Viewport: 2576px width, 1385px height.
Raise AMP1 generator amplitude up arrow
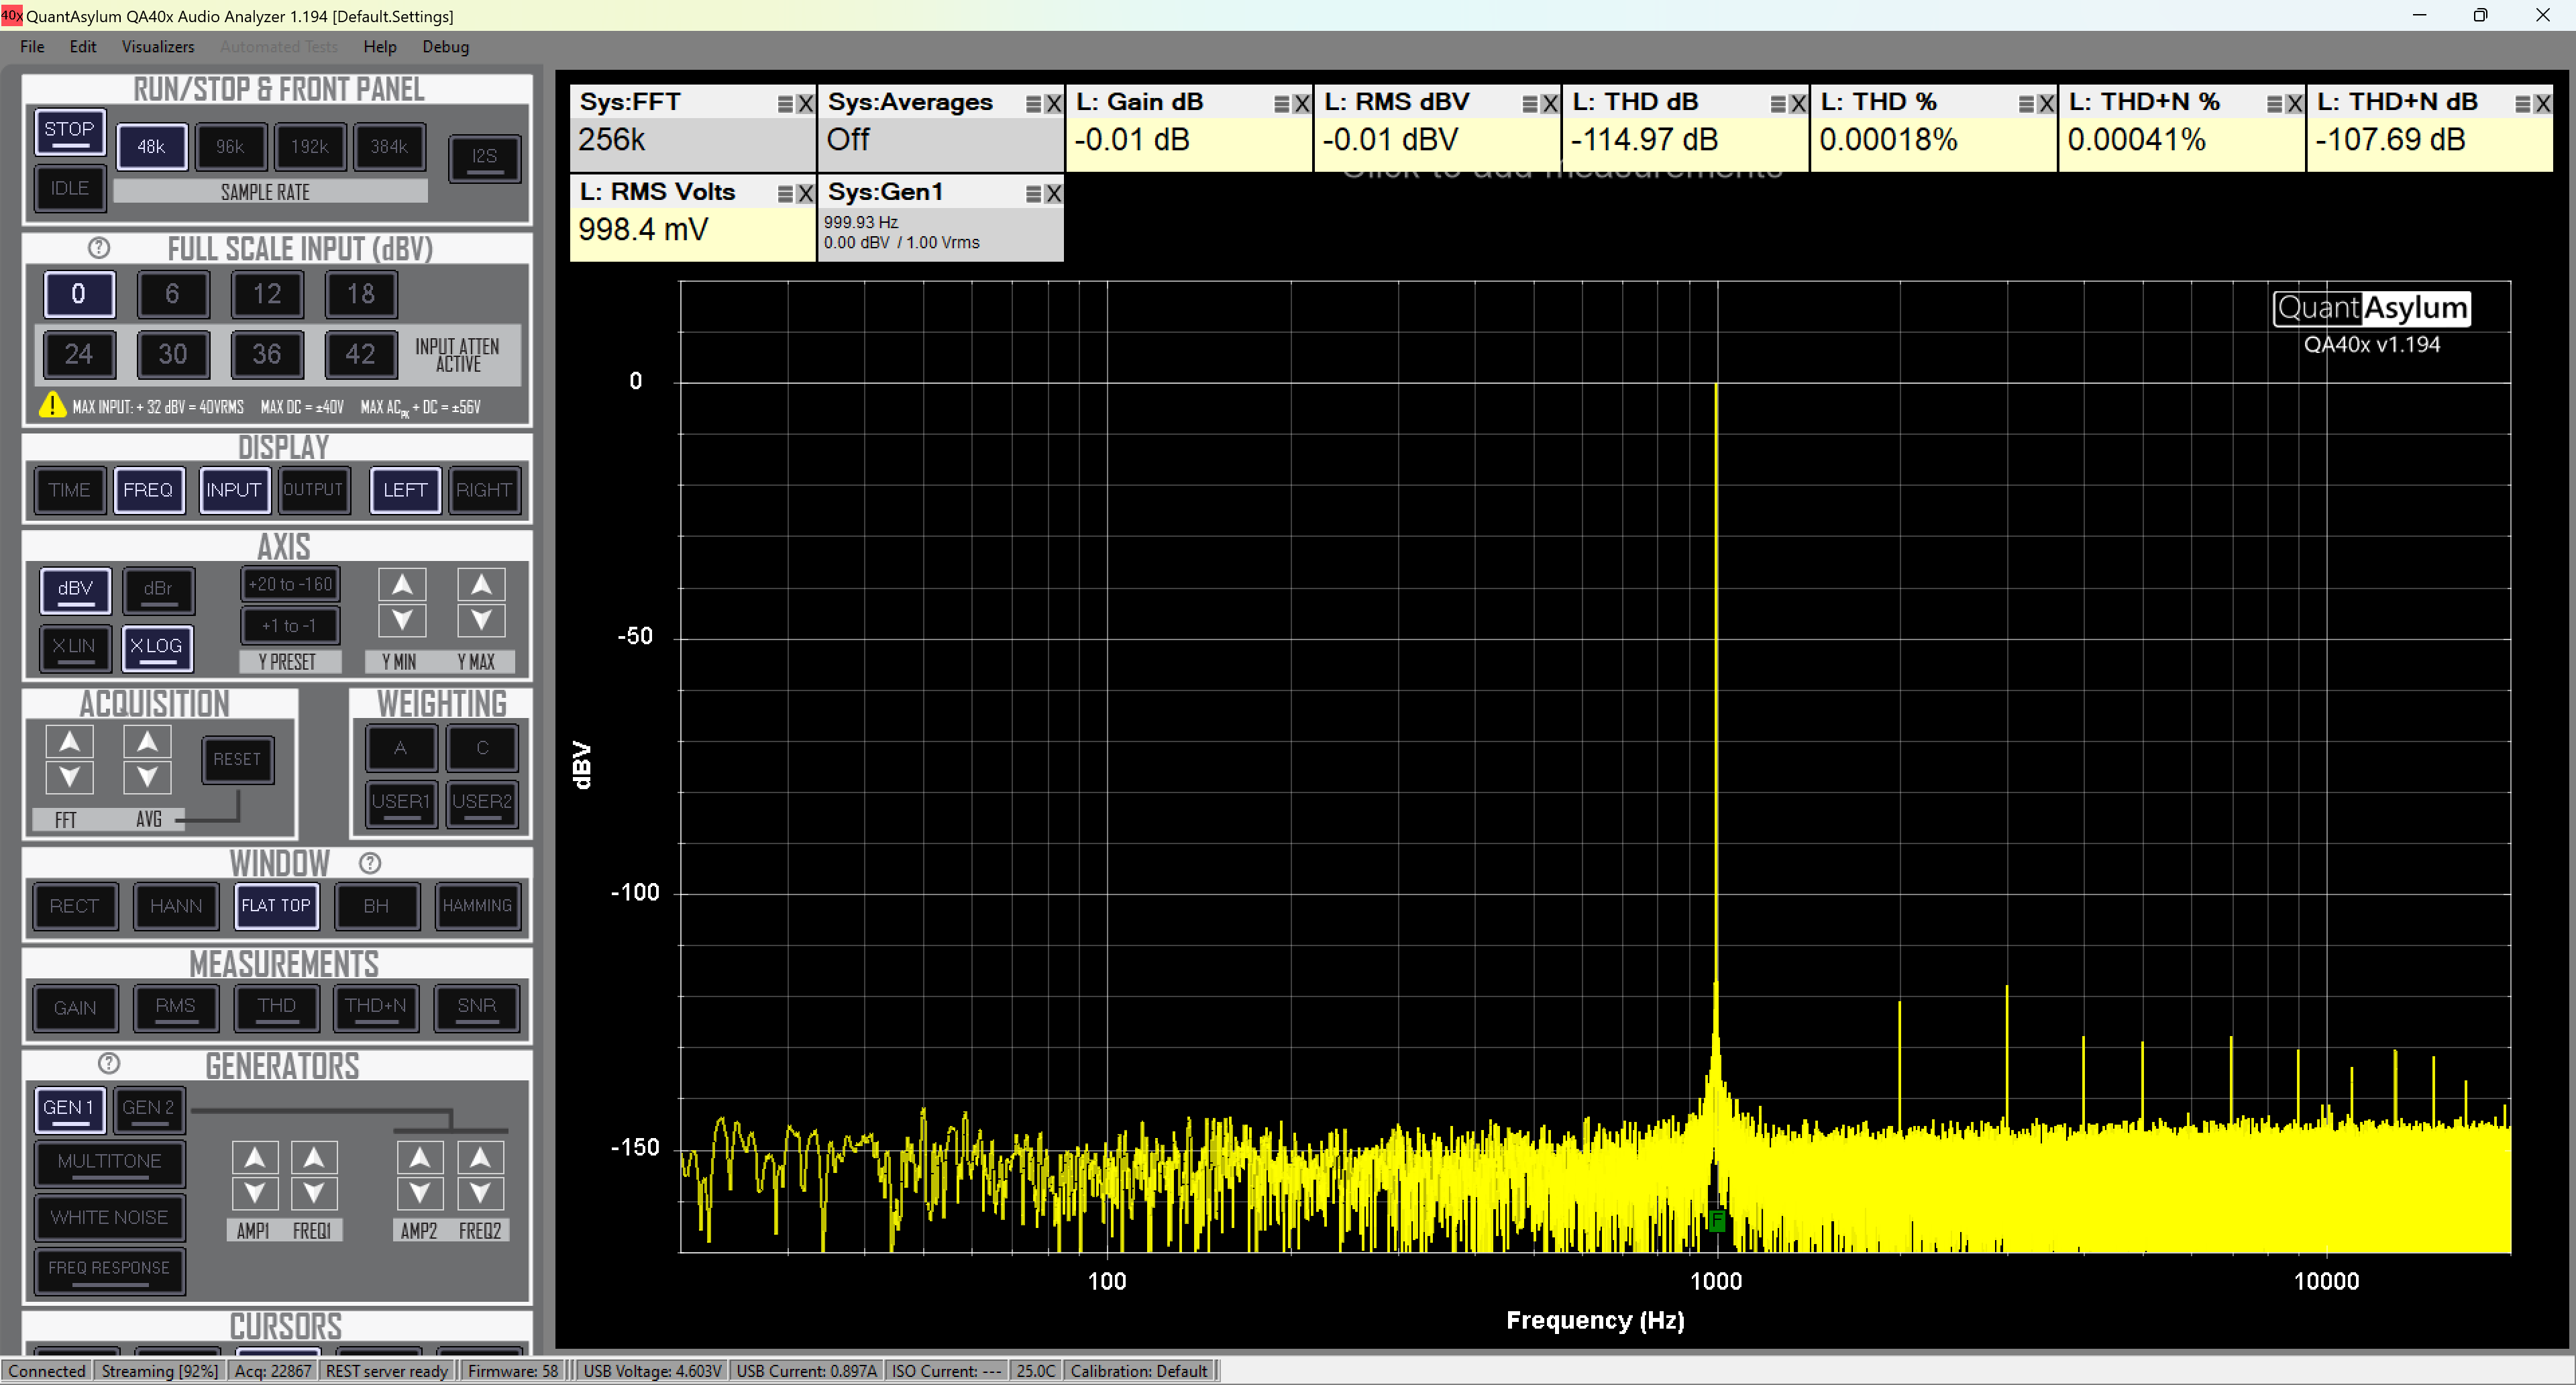254,1157
